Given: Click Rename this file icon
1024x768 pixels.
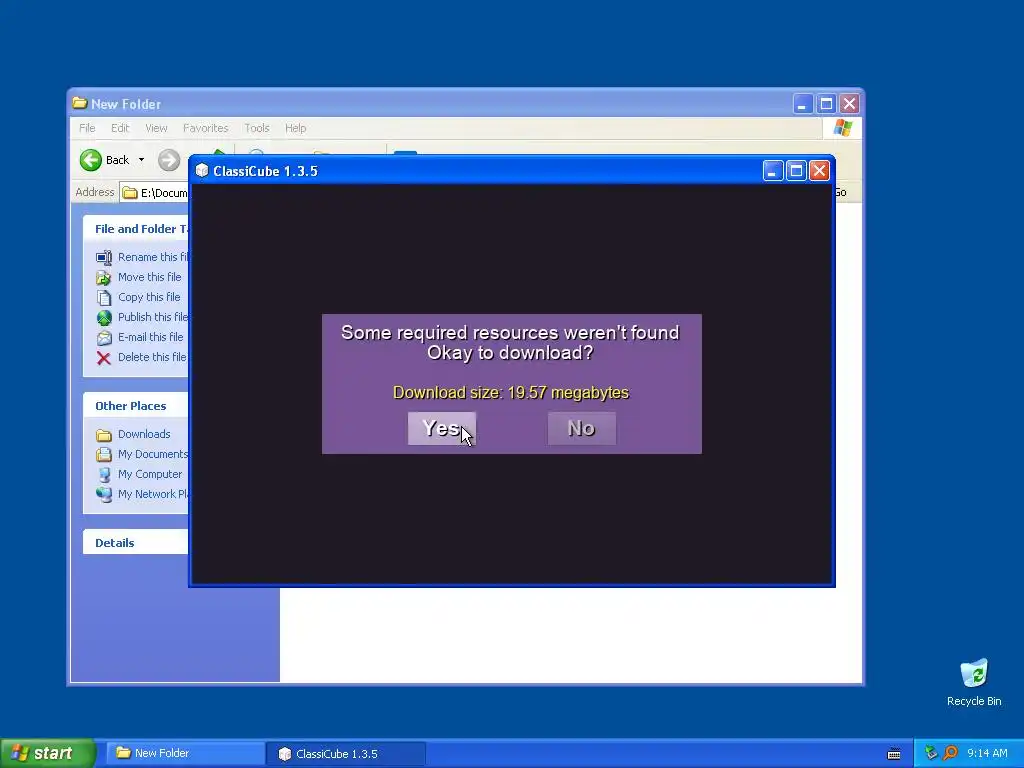Looking at the screenshot, I should click(x=104, y=257).
